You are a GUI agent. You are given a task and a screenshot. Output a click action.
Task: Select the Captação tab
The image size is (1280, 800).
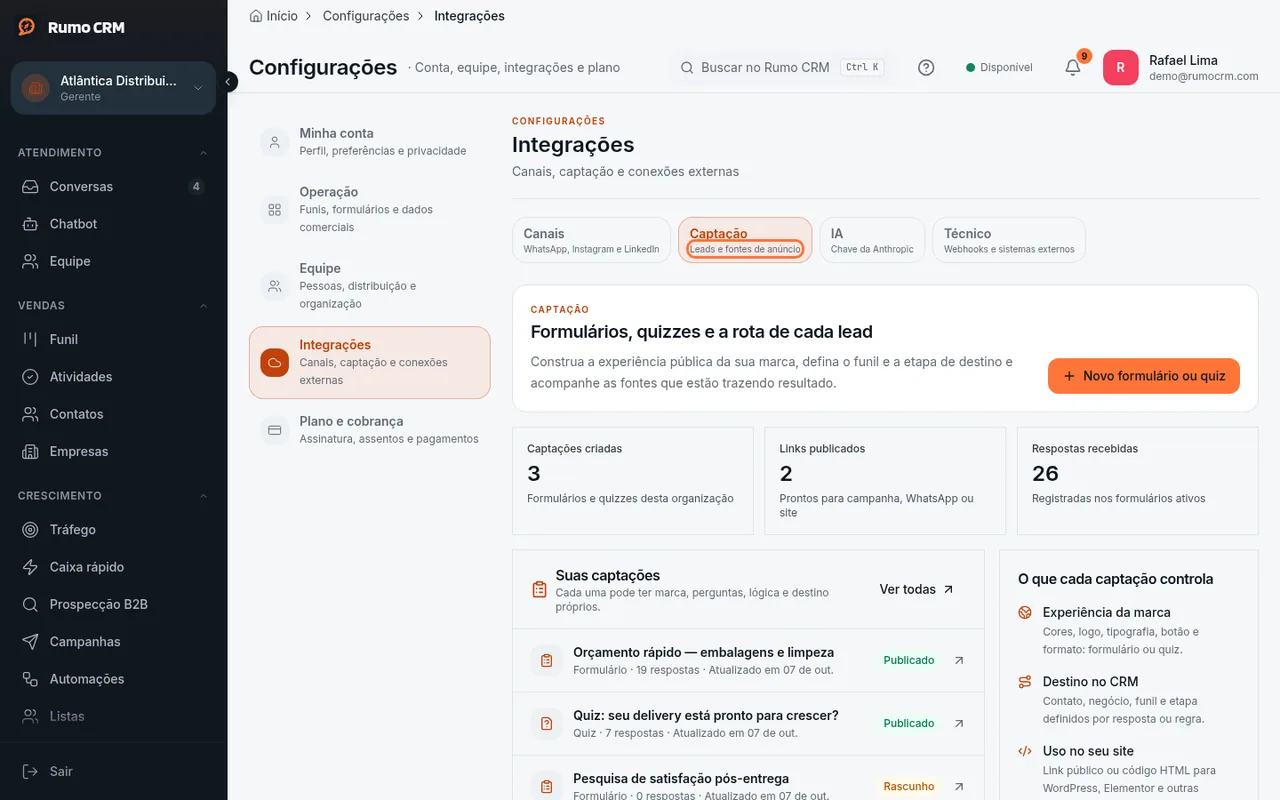[x=745, y=240]
